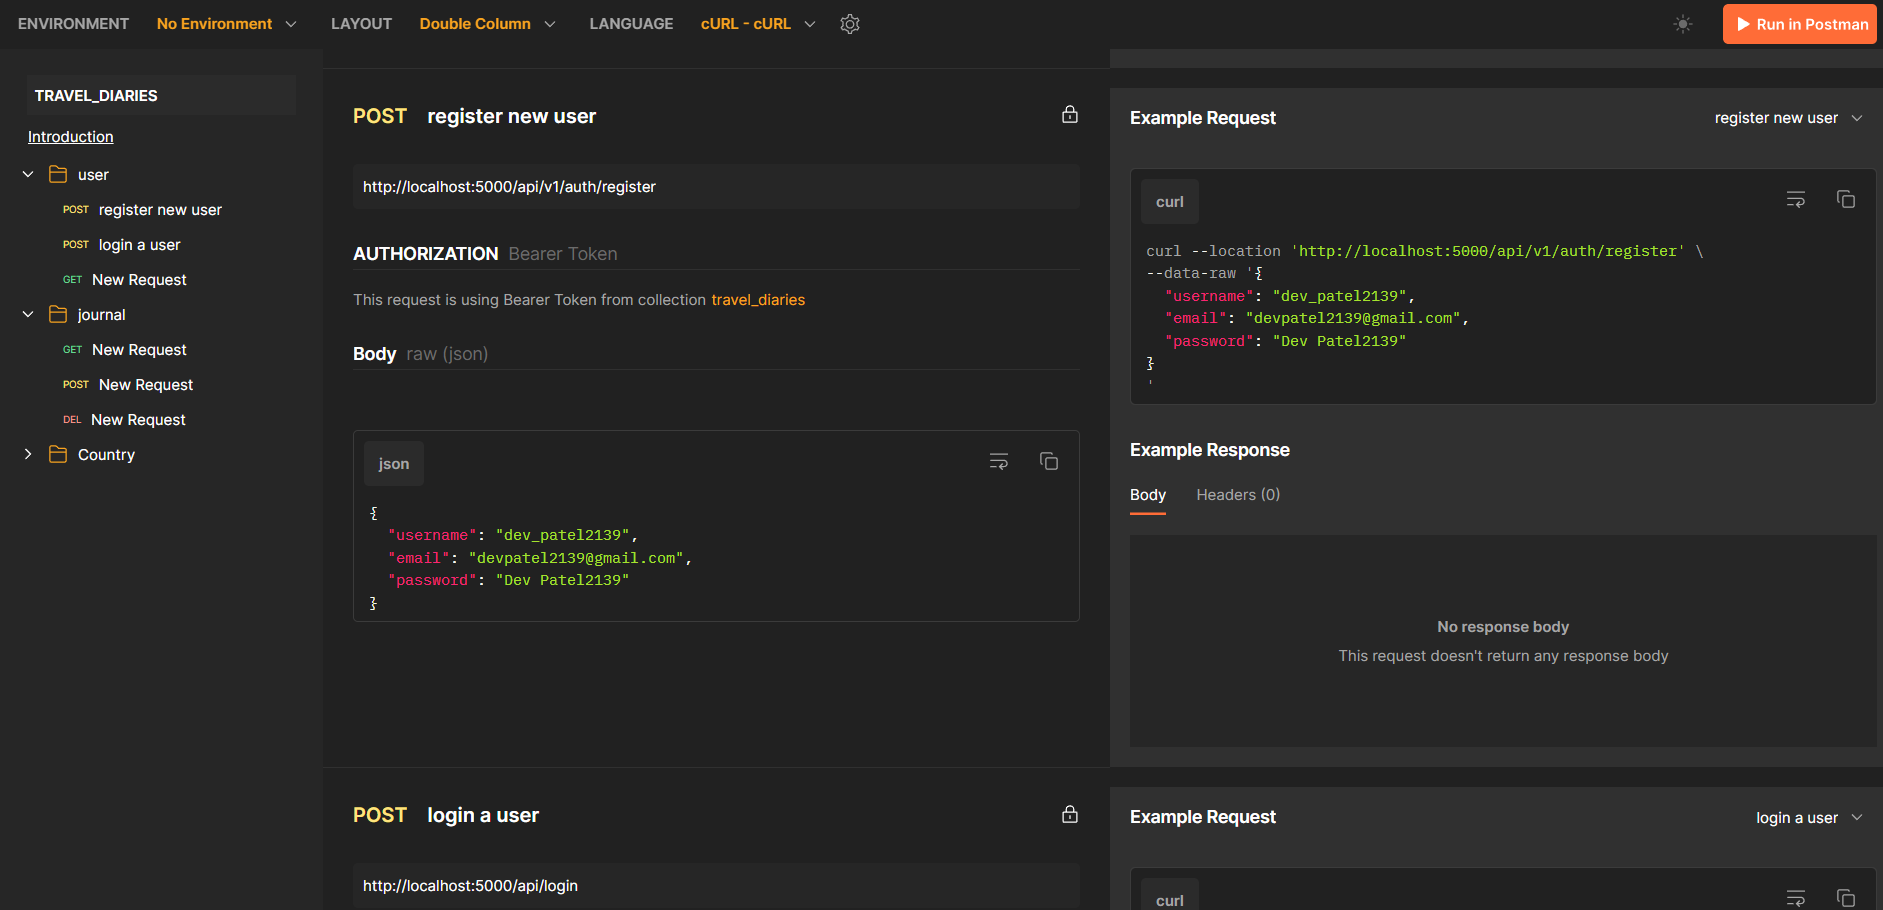Collapse the journal folder chevron
The height and width of the screenshot is (910, 1883).
[28, 314]
